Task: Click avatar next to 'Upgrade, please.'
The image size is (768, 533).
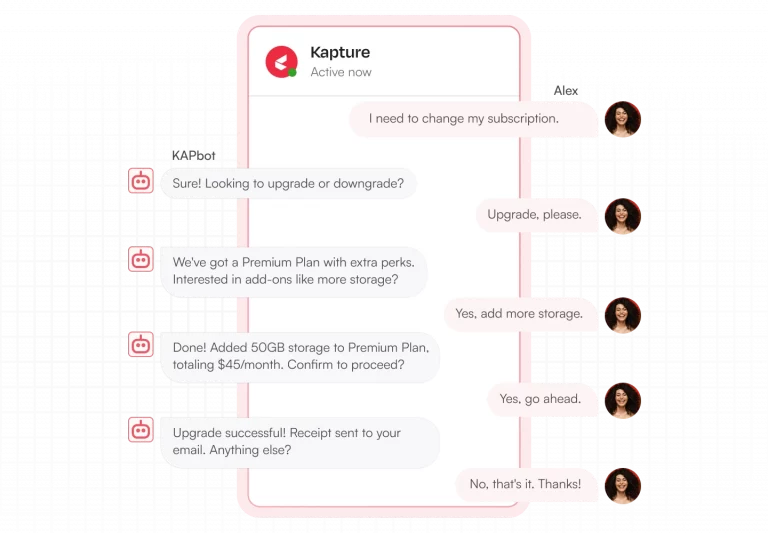Action: pos(623,216)
